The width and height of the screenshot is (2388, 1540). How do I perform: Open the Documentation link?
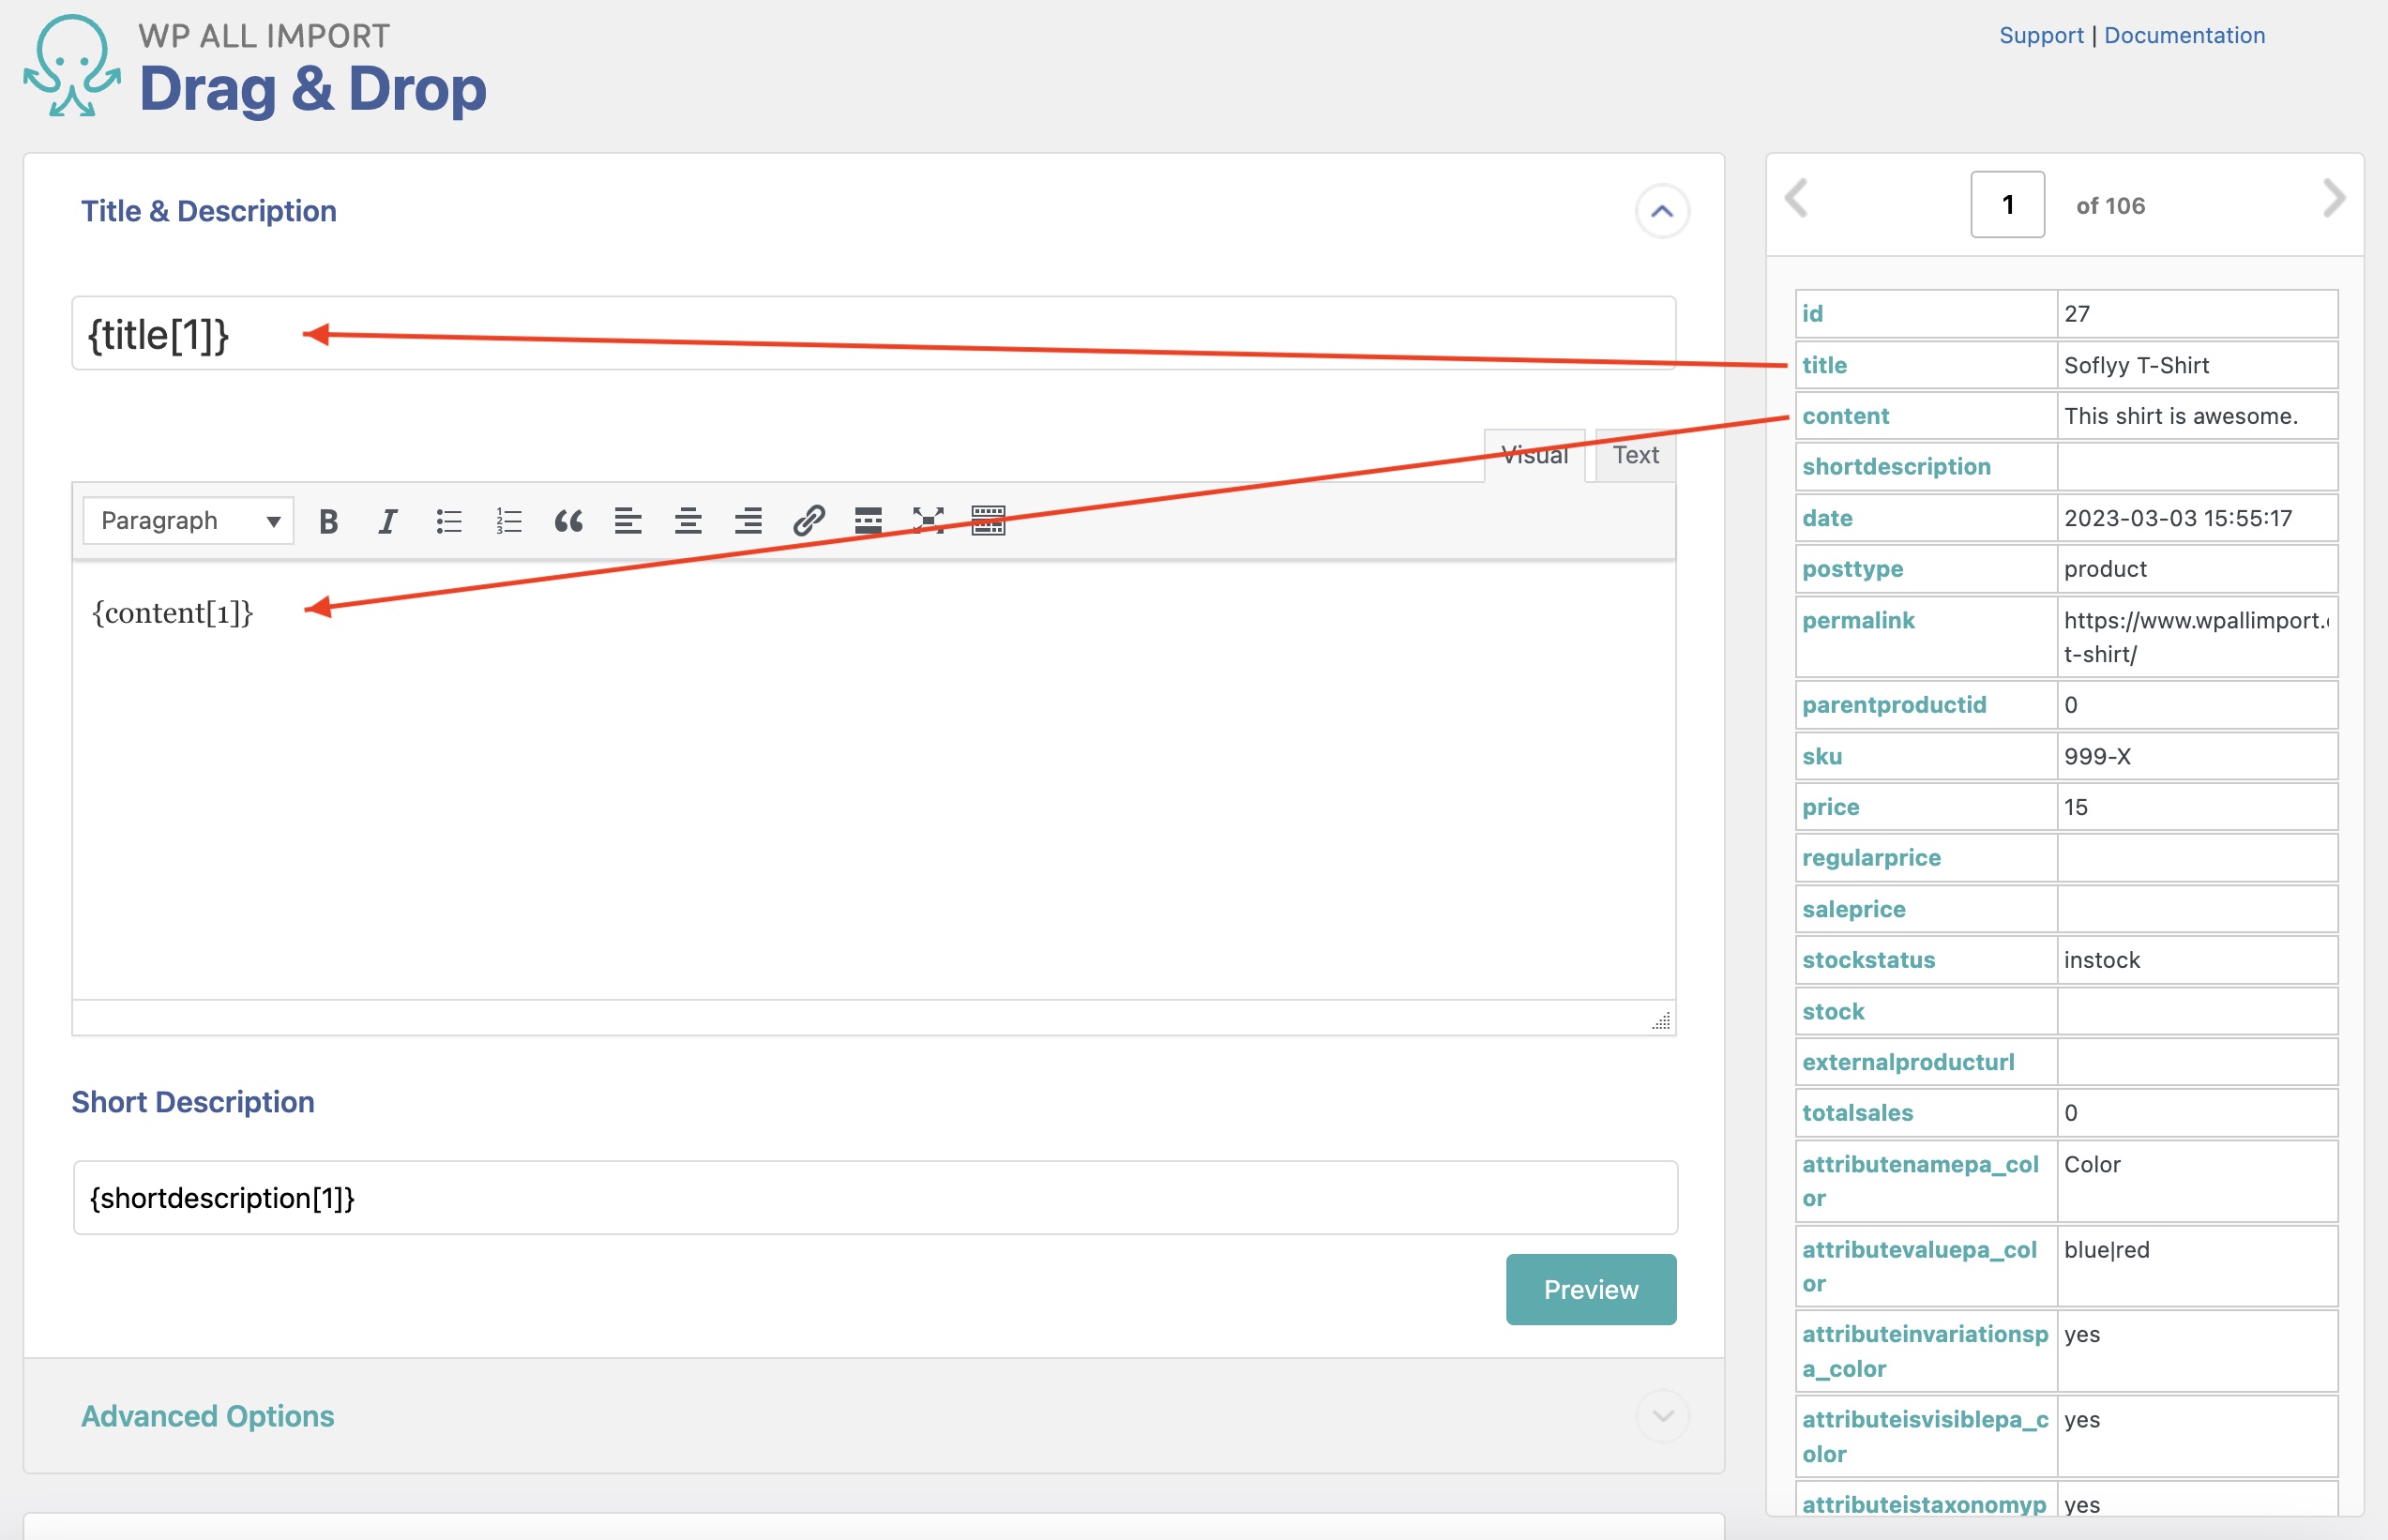(x=2184, y=35)
